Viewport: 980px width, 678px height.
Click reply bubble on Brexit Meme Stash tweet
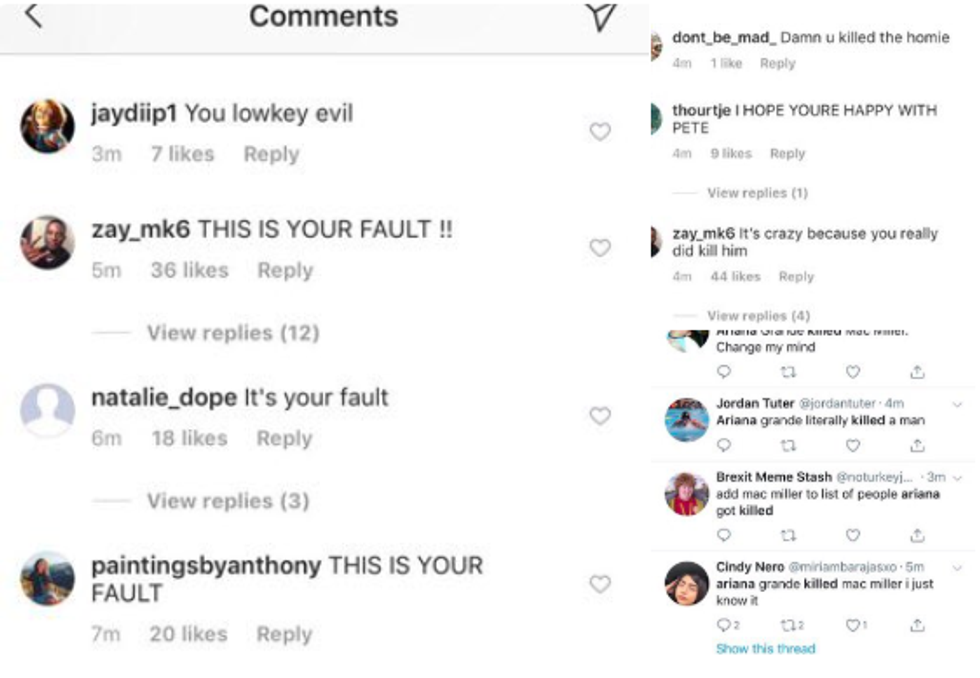pos(724,536)
